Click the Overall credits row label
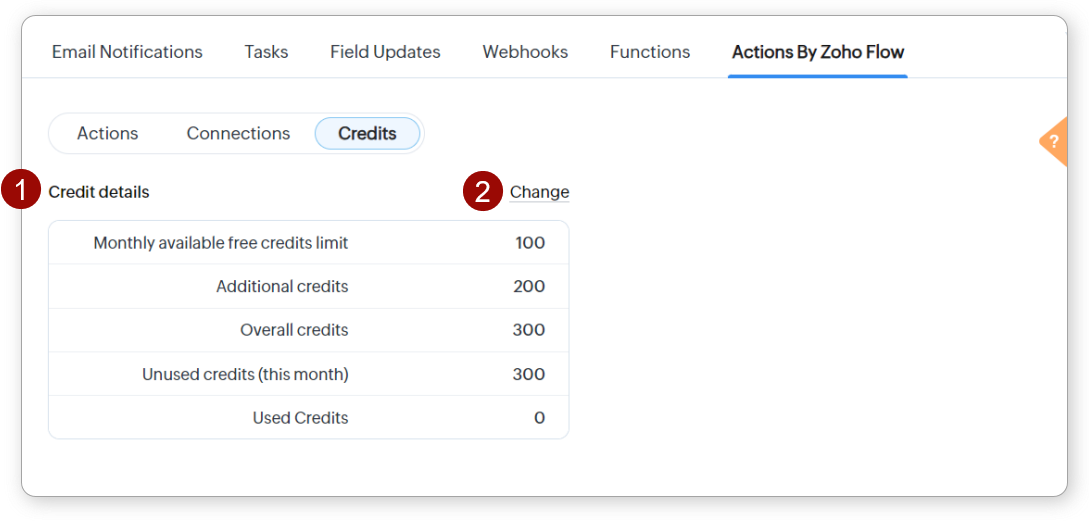 click(x=294, y=330)
